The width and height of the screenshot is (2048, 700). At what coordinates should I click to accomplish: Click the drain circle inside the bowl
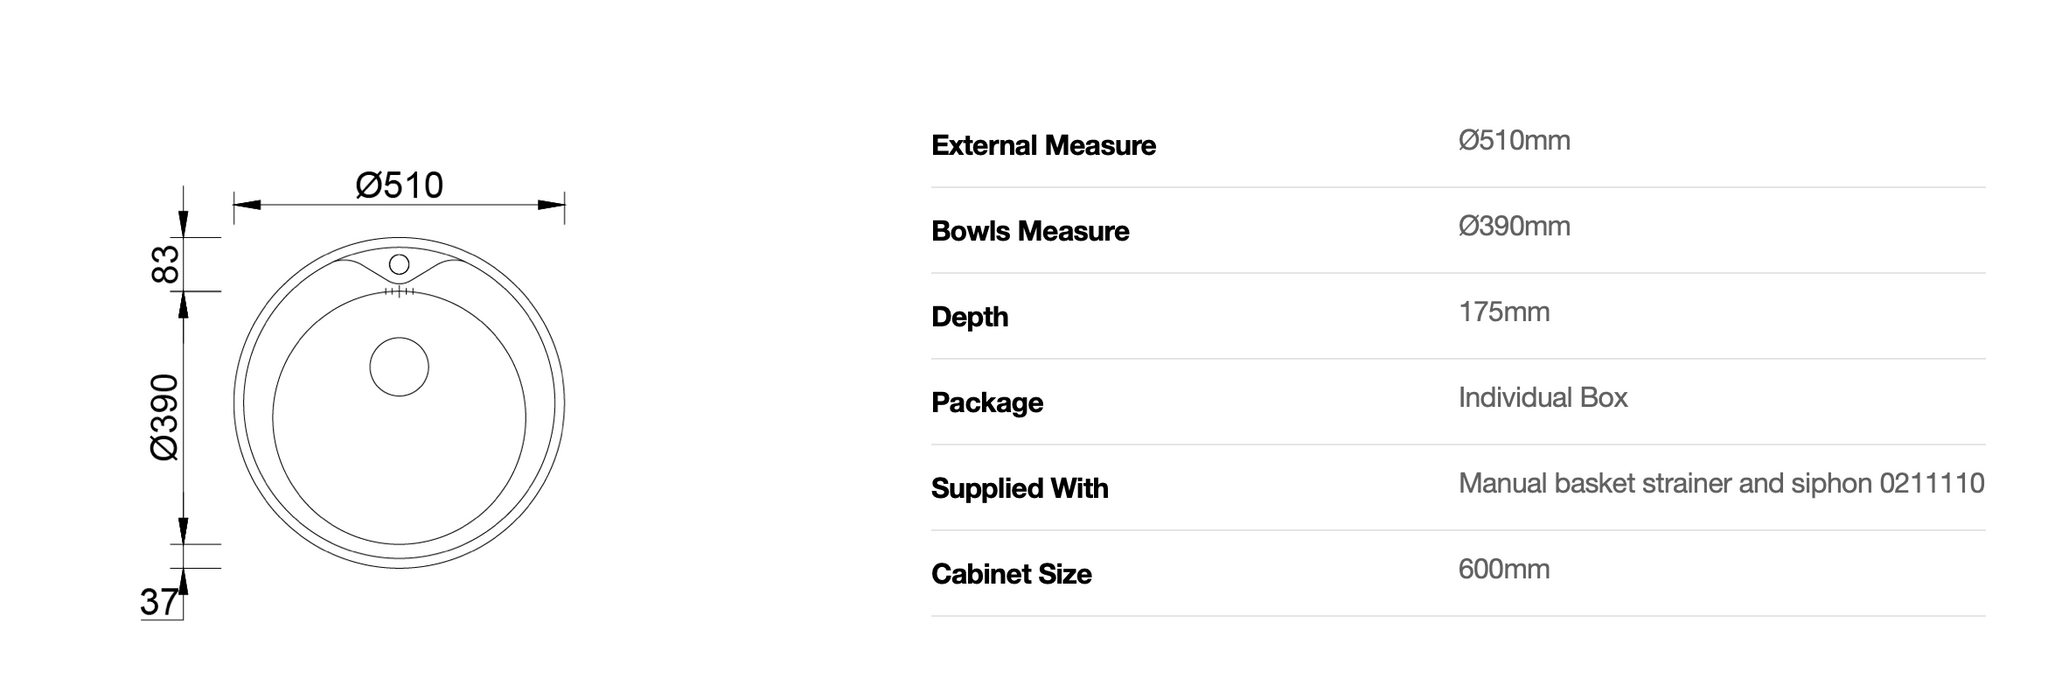399,366
